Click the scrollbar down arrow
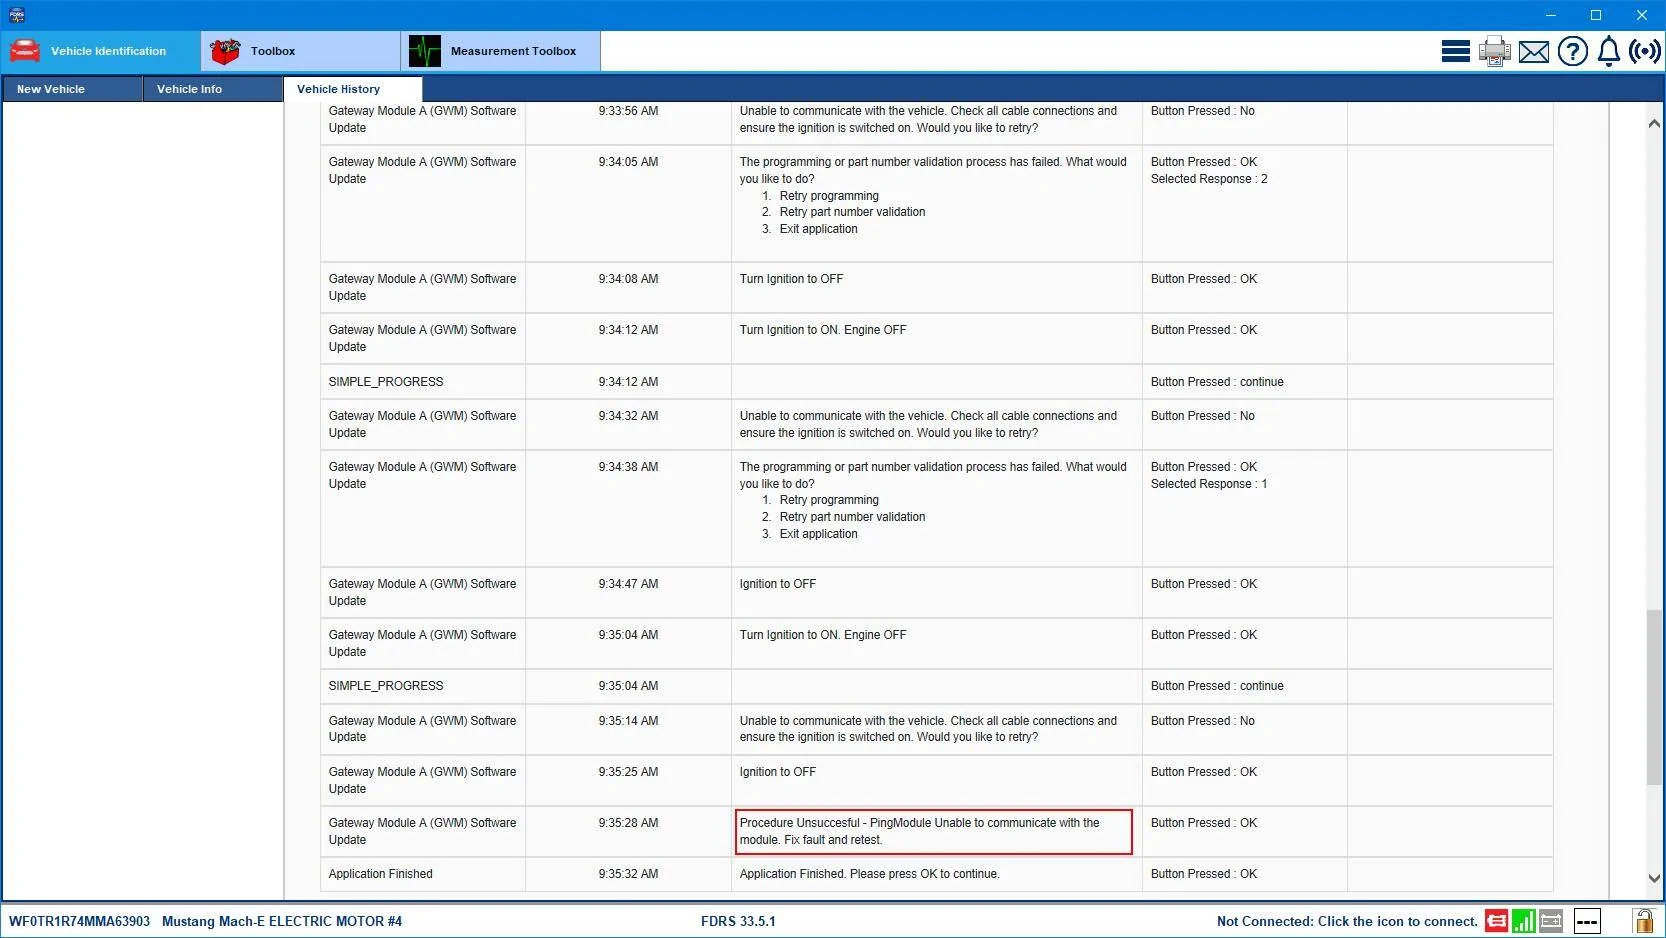The height and width of the screenshot is (938, 1666). (x=1653, y=878)
